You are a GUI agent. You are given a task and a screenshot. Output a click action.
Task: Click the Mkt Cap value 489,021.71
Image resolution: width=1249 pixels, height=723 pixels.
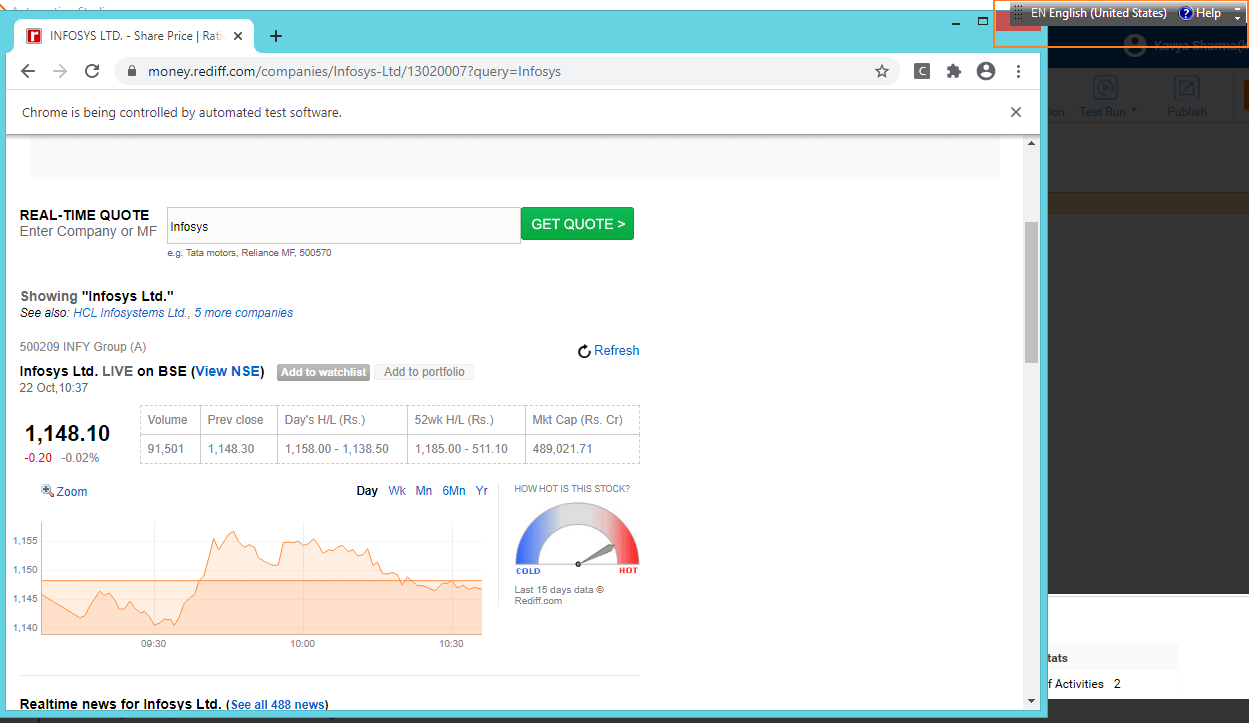click(562, 449)
